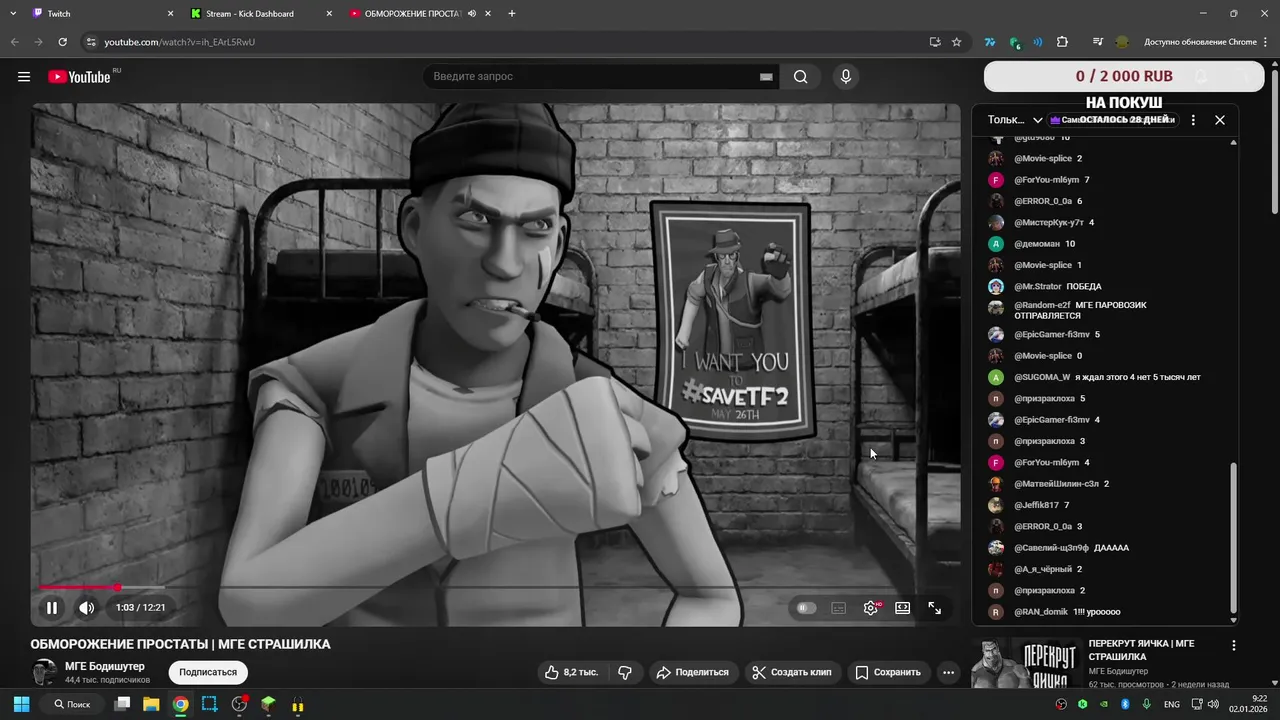Open the site information icon in the address bar
Screen dimensions: 1280x720
click(91, 42)
